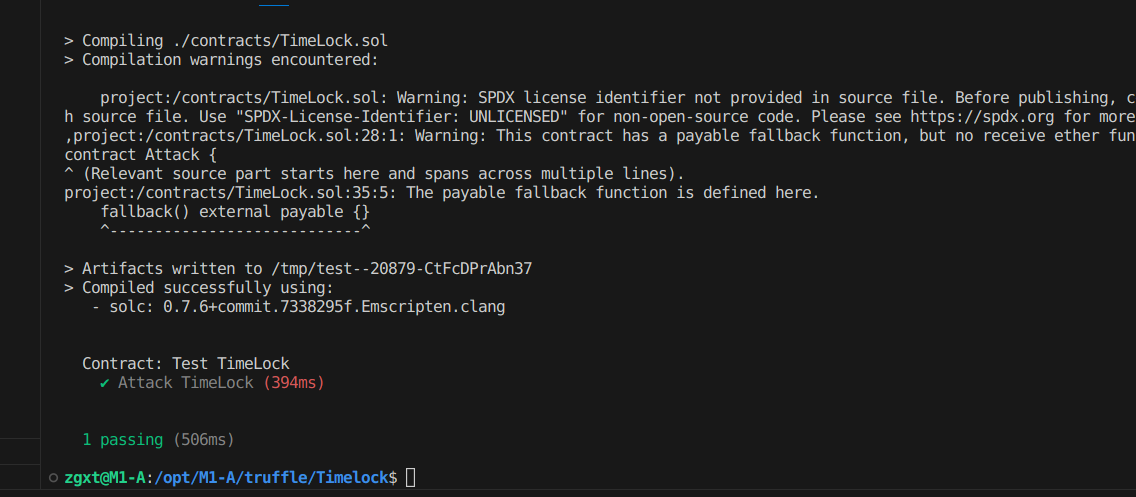
Task: Click the solc 0.7.6+commit.7338295f version line
Action: [298, 306]
